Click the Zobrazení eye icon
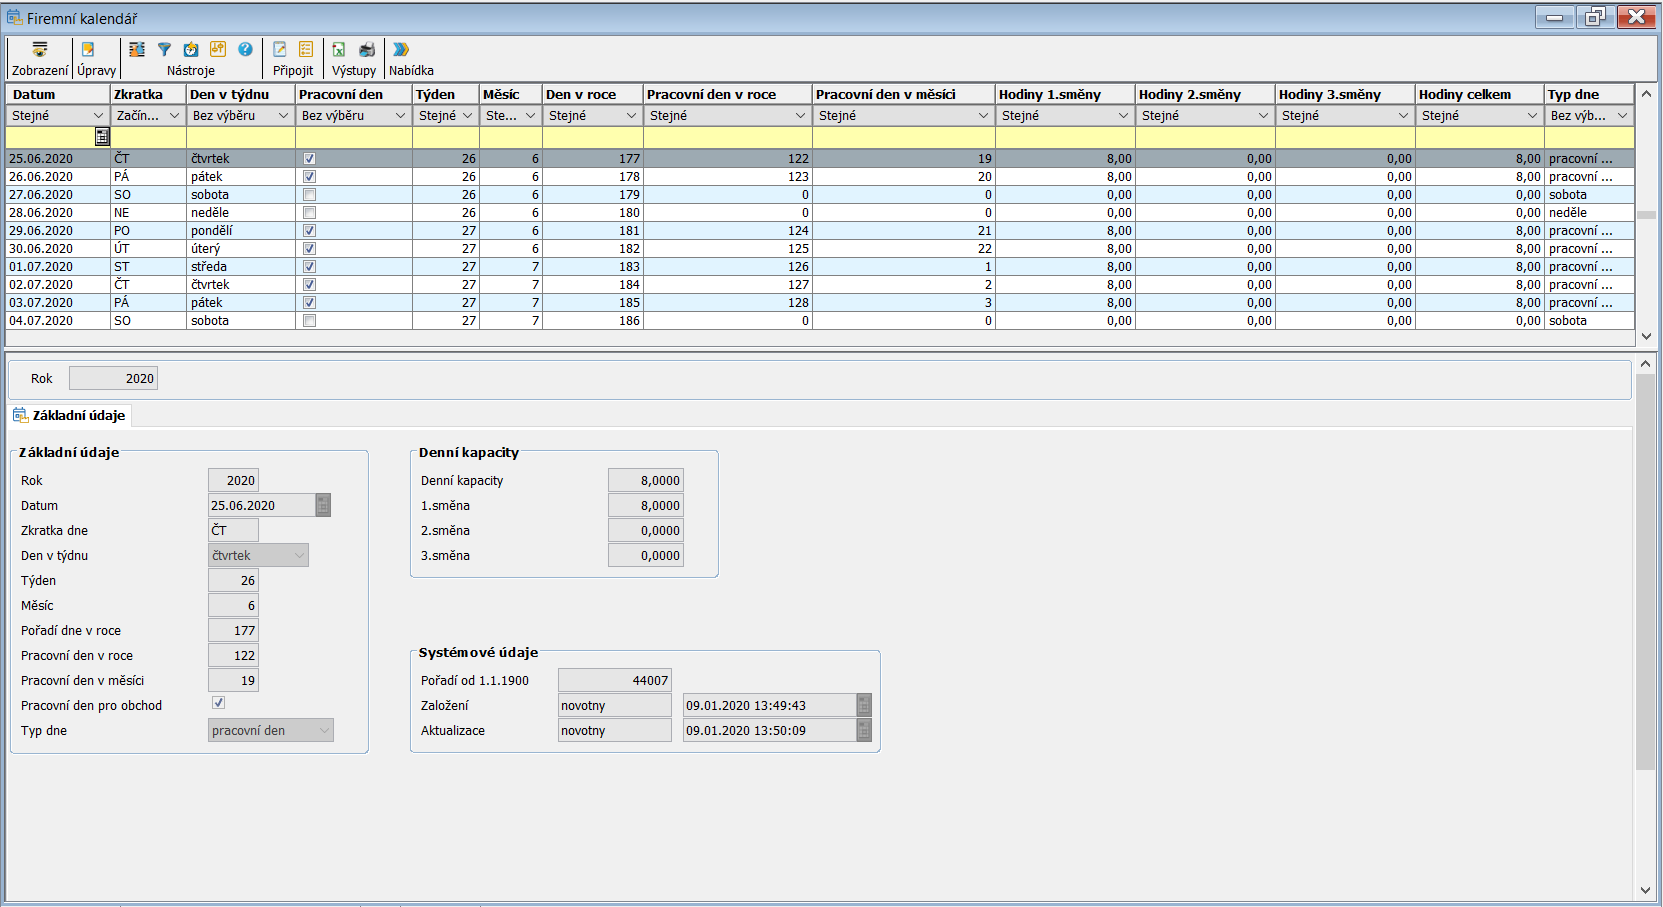Screen dimensions: 1663x907 (x=40, y=50)
